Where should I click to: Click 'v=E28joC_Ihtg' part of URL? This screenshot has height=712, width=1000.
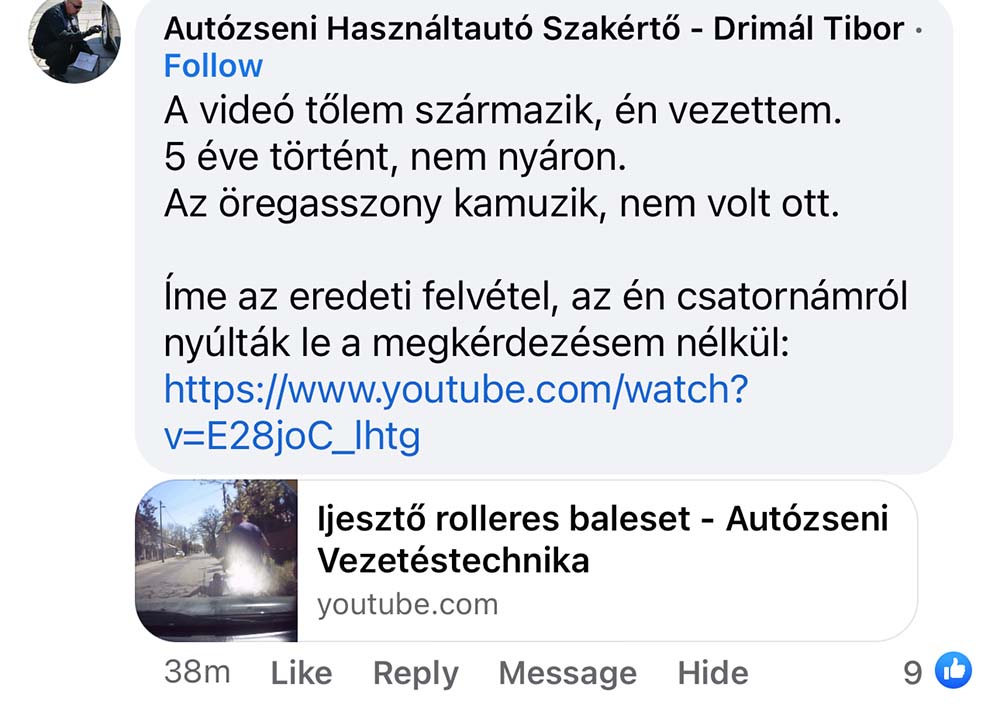[x=292, y=437]
